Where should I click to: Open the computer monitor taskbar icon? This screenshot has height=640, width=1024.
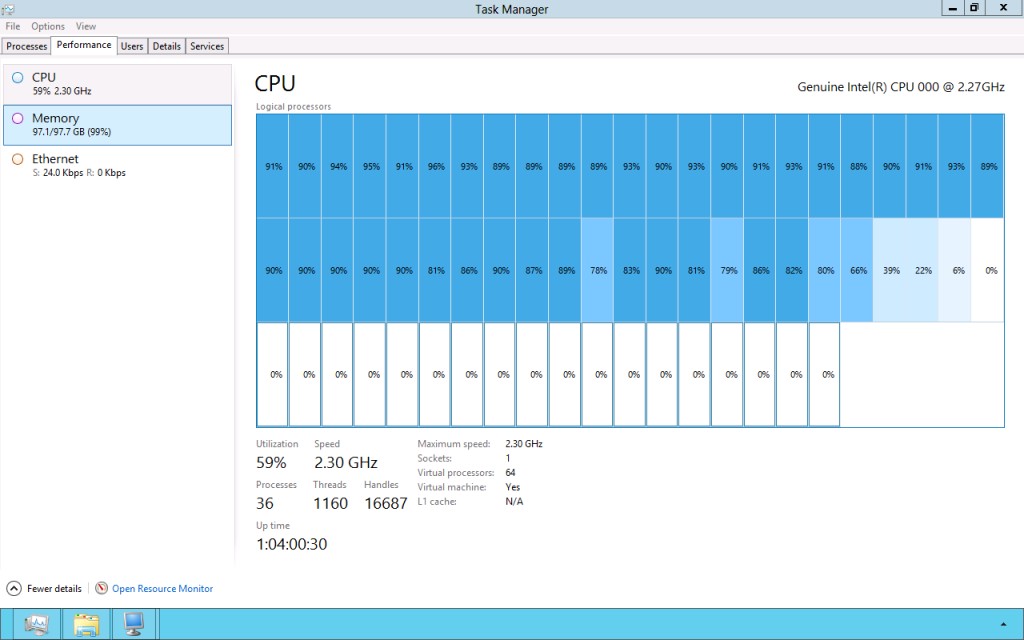coord(134,624)
